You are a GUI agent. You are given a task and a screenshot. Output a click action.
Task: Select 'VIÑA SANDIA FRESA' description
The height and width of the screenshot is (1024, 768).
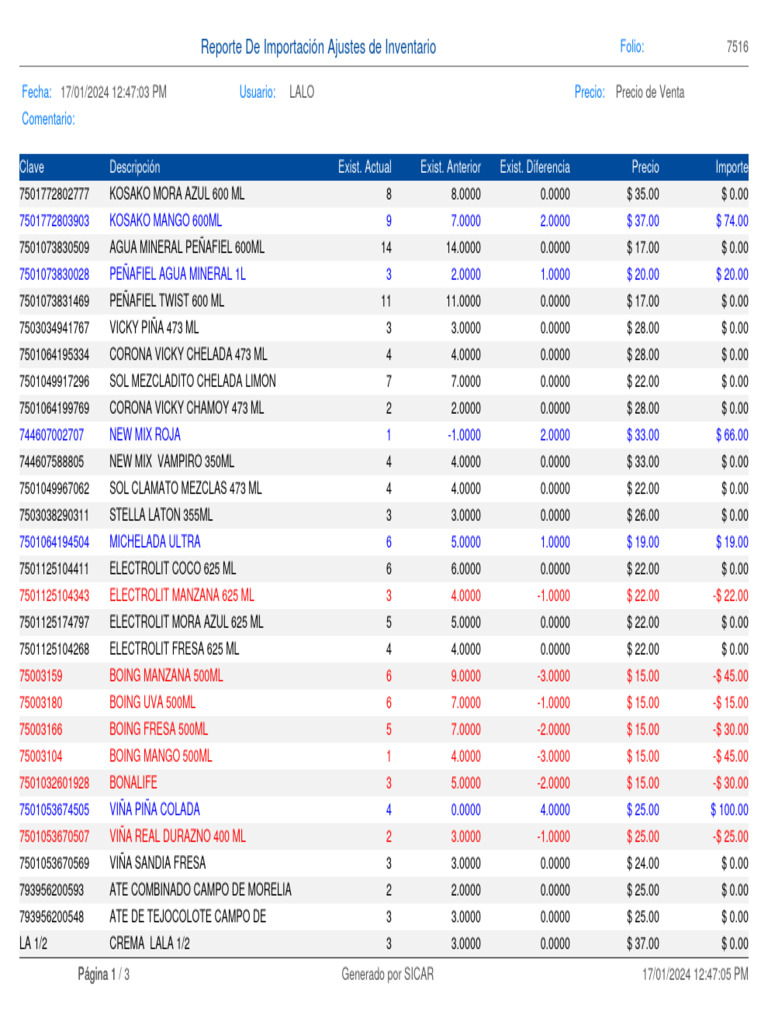point(157,863)
